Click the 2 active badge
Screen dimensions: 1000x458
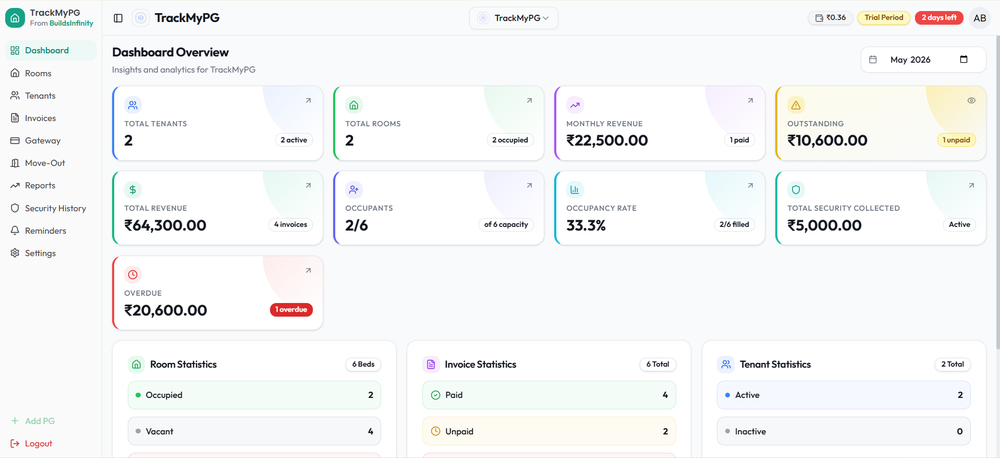(294, 140)
